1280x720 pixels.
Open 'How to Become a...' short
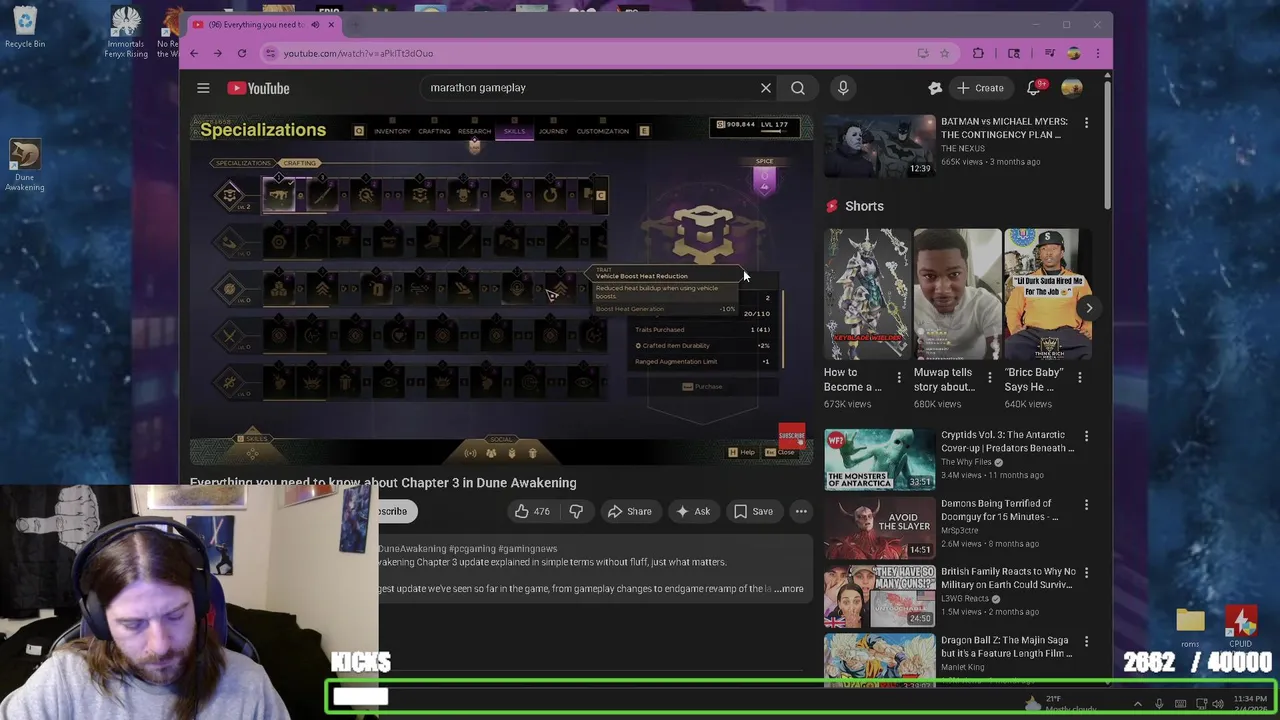coord(867,294)
